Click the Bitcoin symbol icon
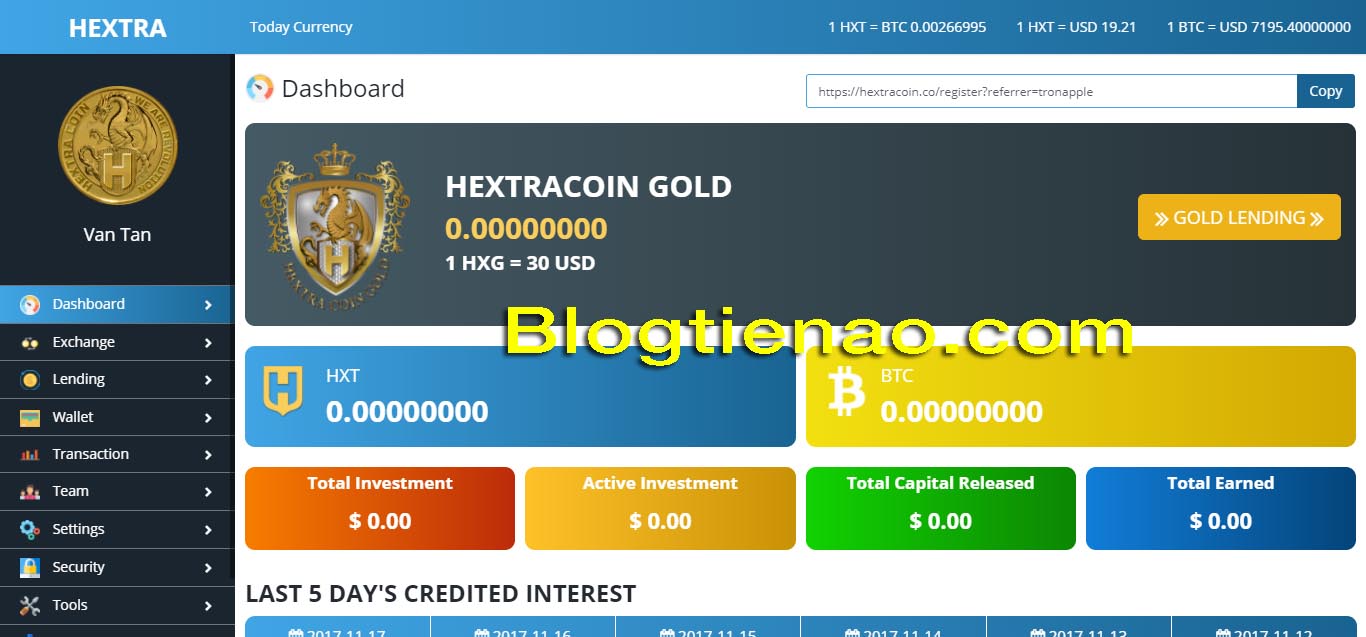 tap(846, 393)
